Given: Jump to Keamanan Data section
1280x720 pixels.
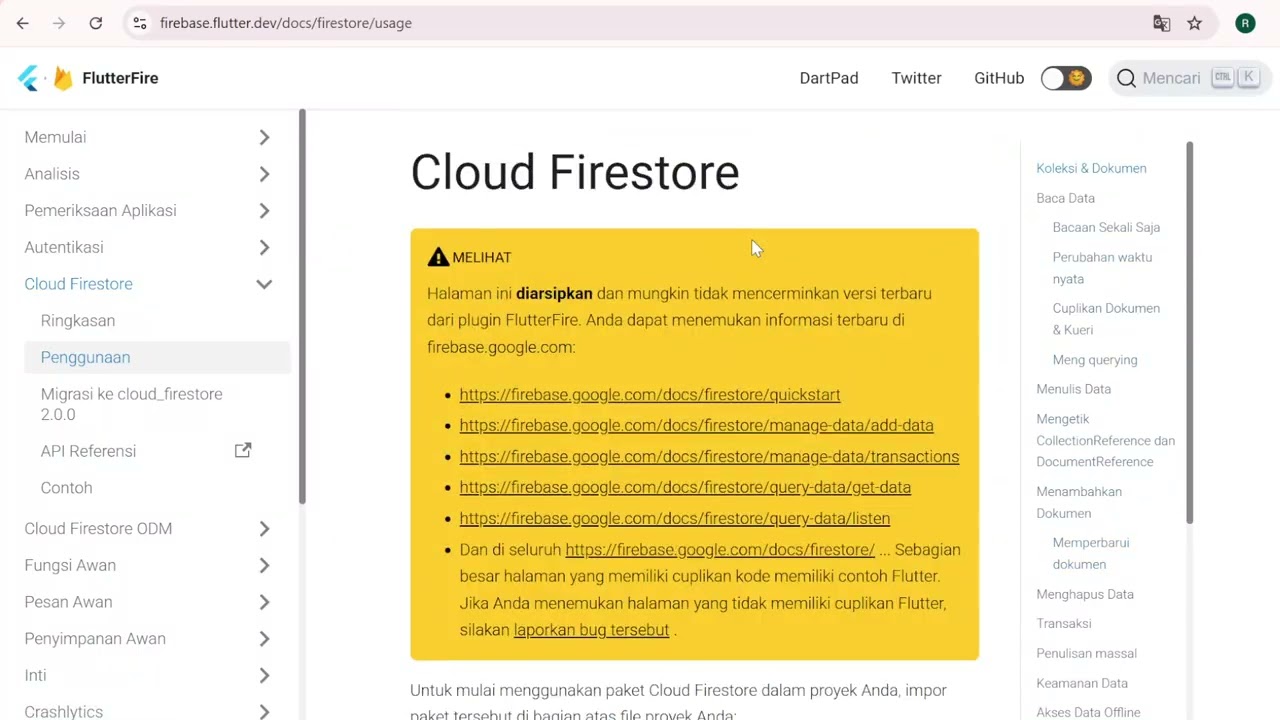Looking at the screenshot, I should click(x=1082, y=683).
